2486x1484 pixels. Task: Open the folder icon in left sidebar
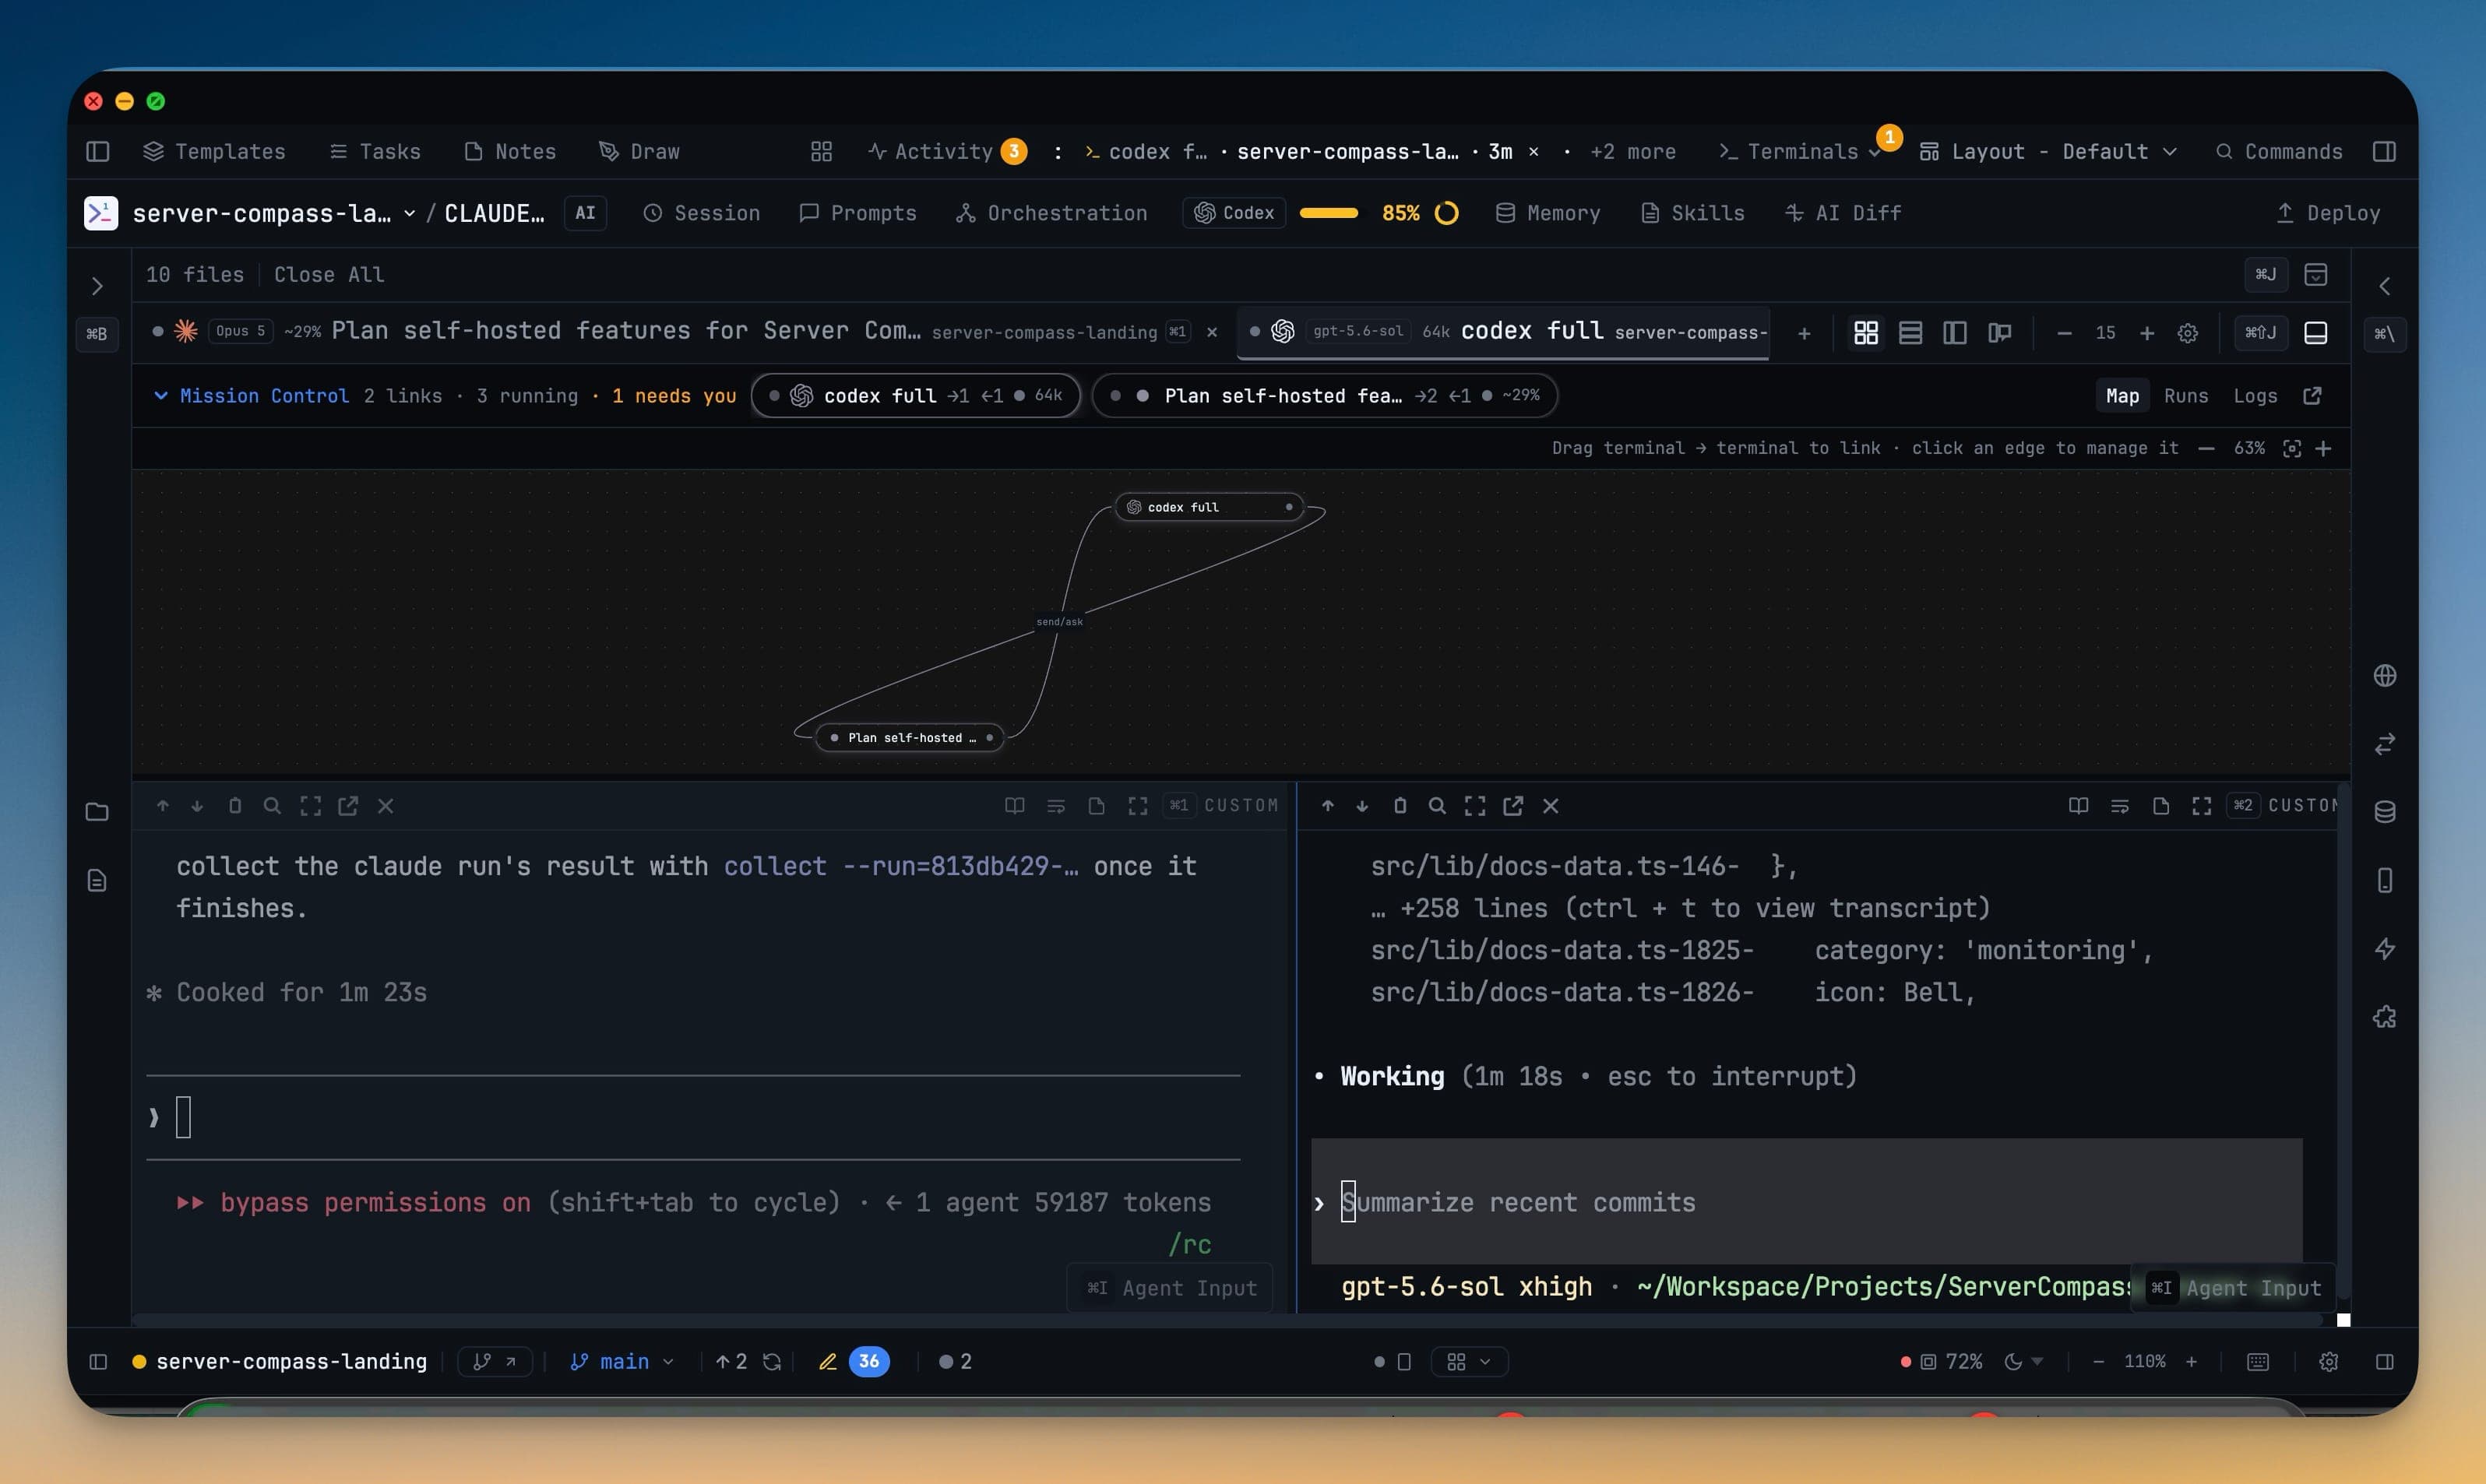(x=97, y=812)
